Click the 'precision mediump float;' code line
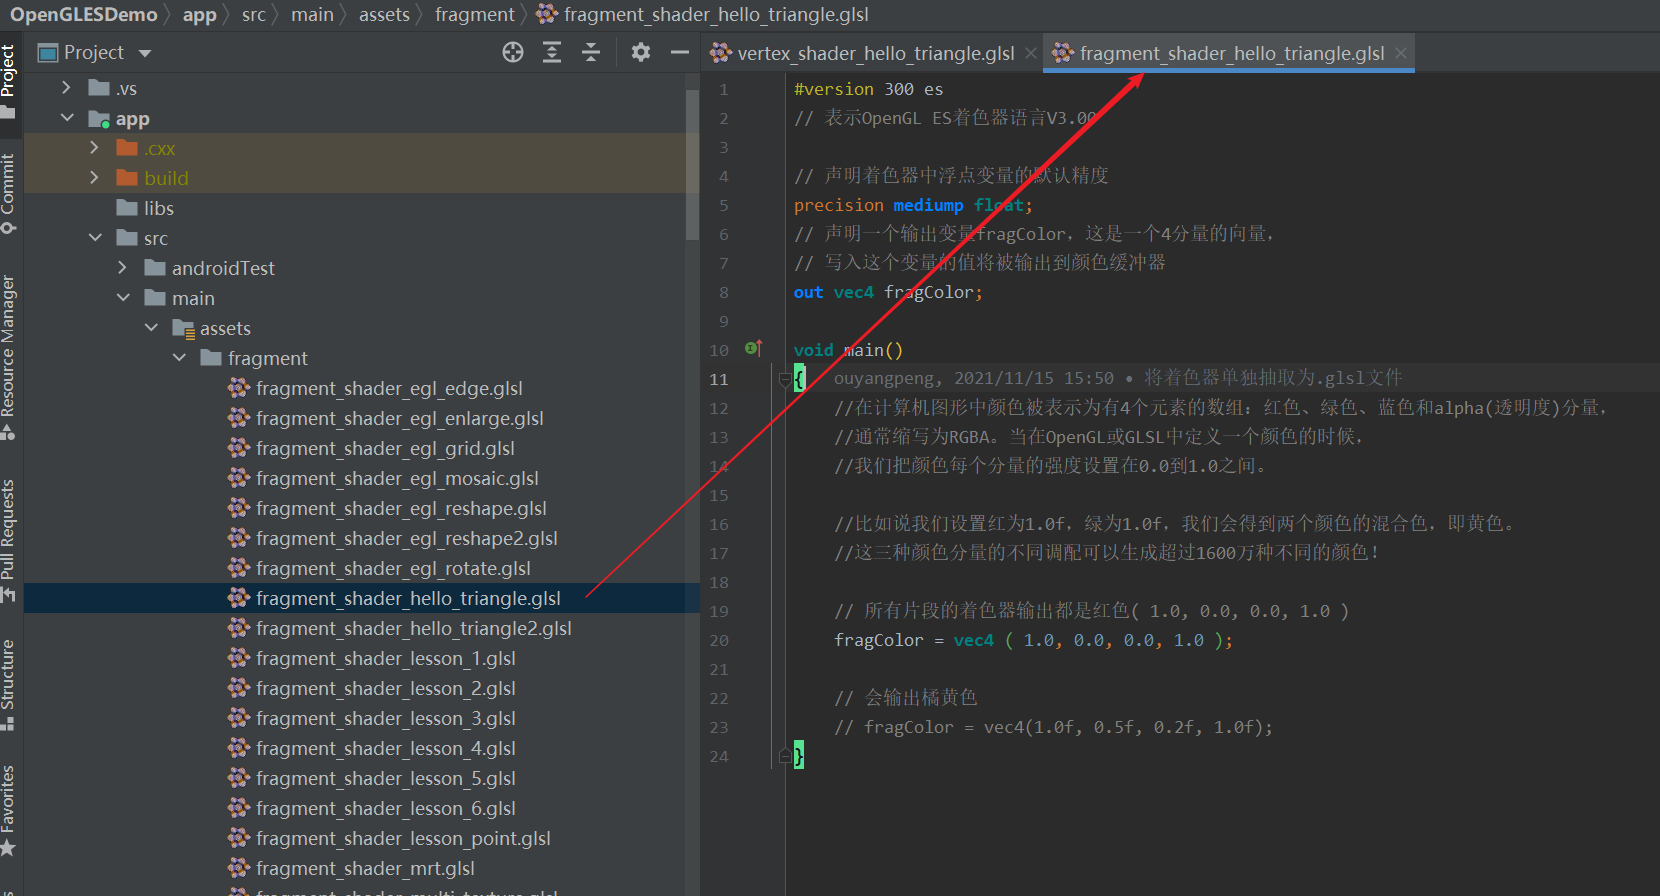 pyautogui.click(x=913, y=205)
